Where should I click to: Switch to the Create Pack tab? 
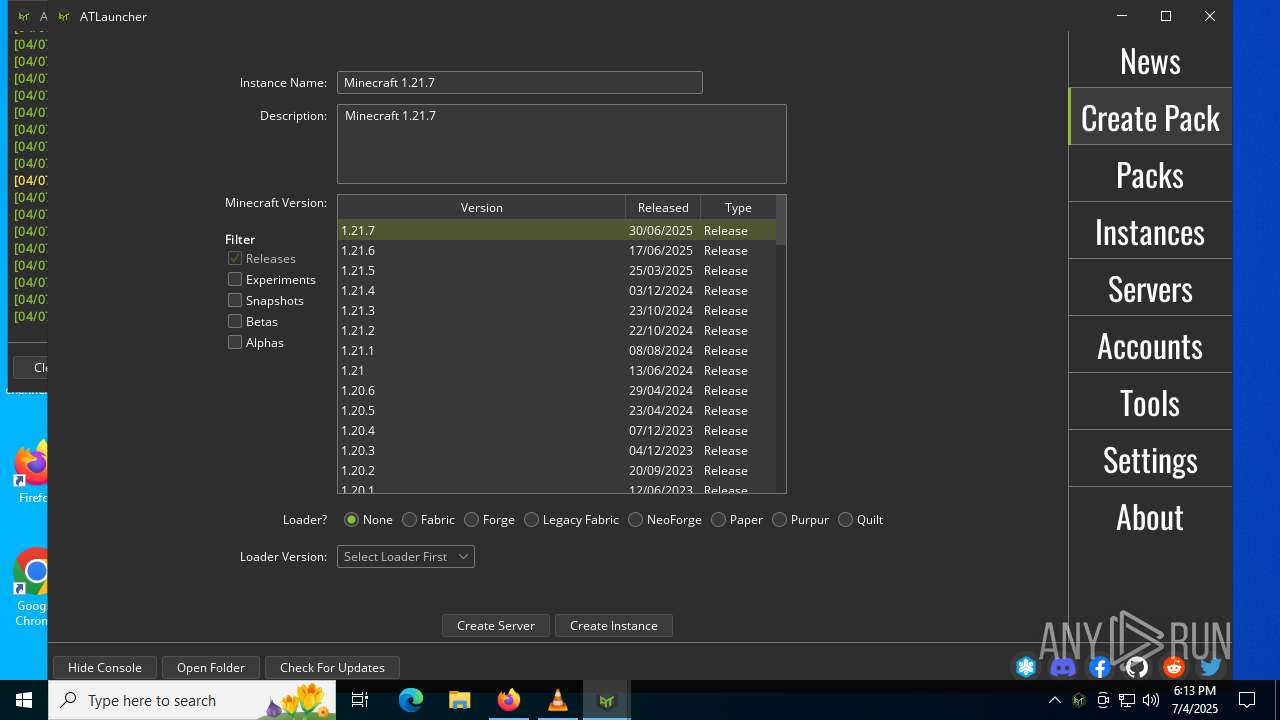pyautogui.click(x=1150, y=117)
